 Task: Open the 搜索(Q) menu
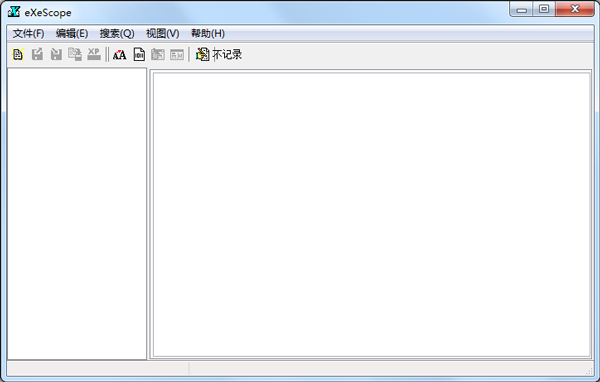tap(117, 34)
